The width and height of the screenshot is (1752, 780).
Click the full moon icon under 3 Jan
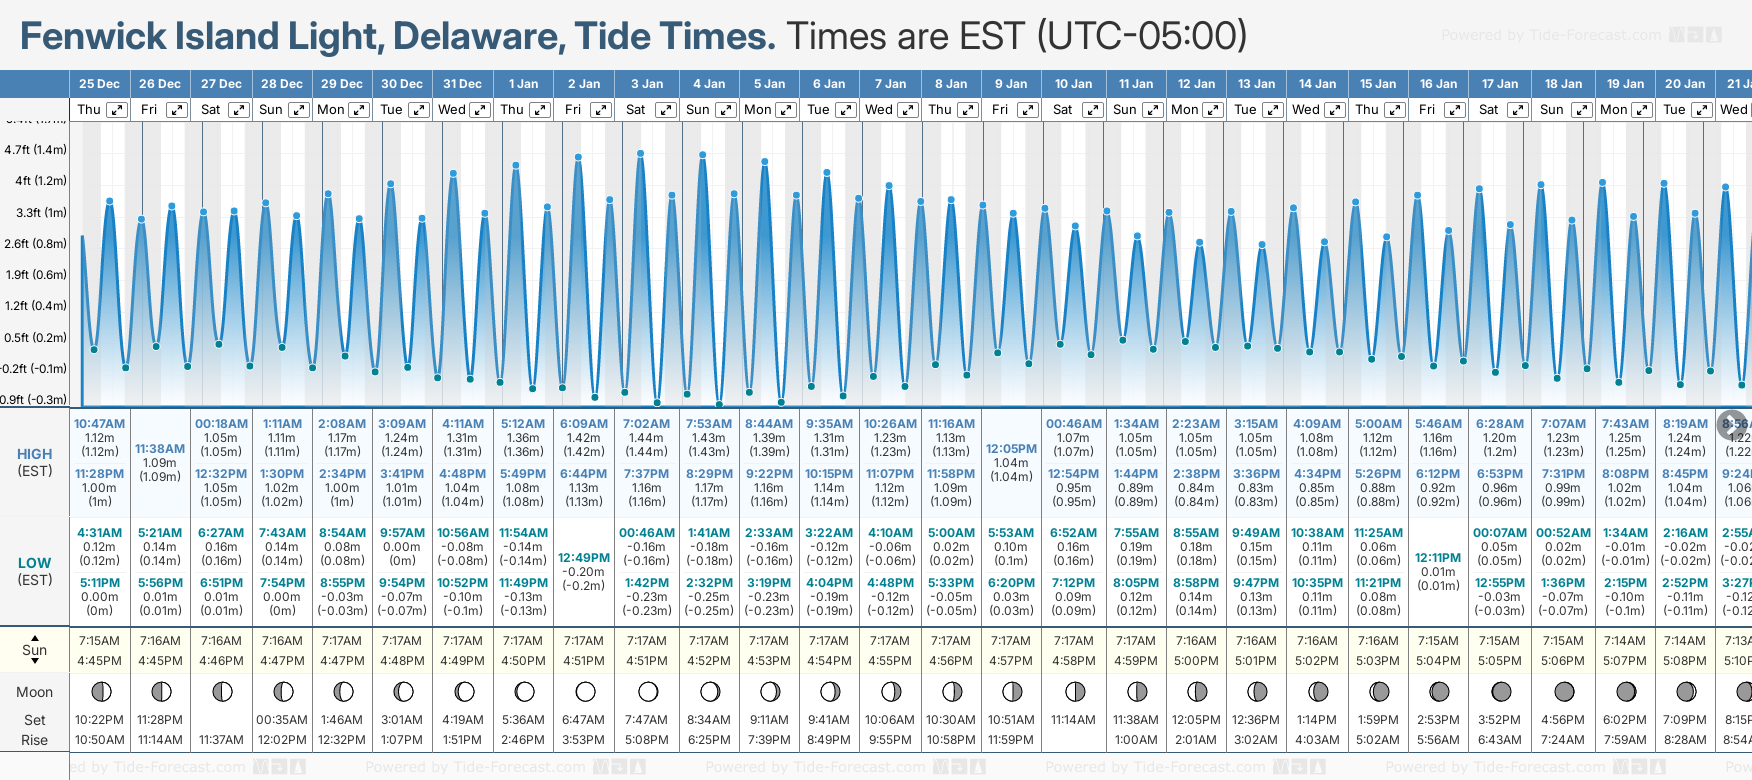(648, 691)
